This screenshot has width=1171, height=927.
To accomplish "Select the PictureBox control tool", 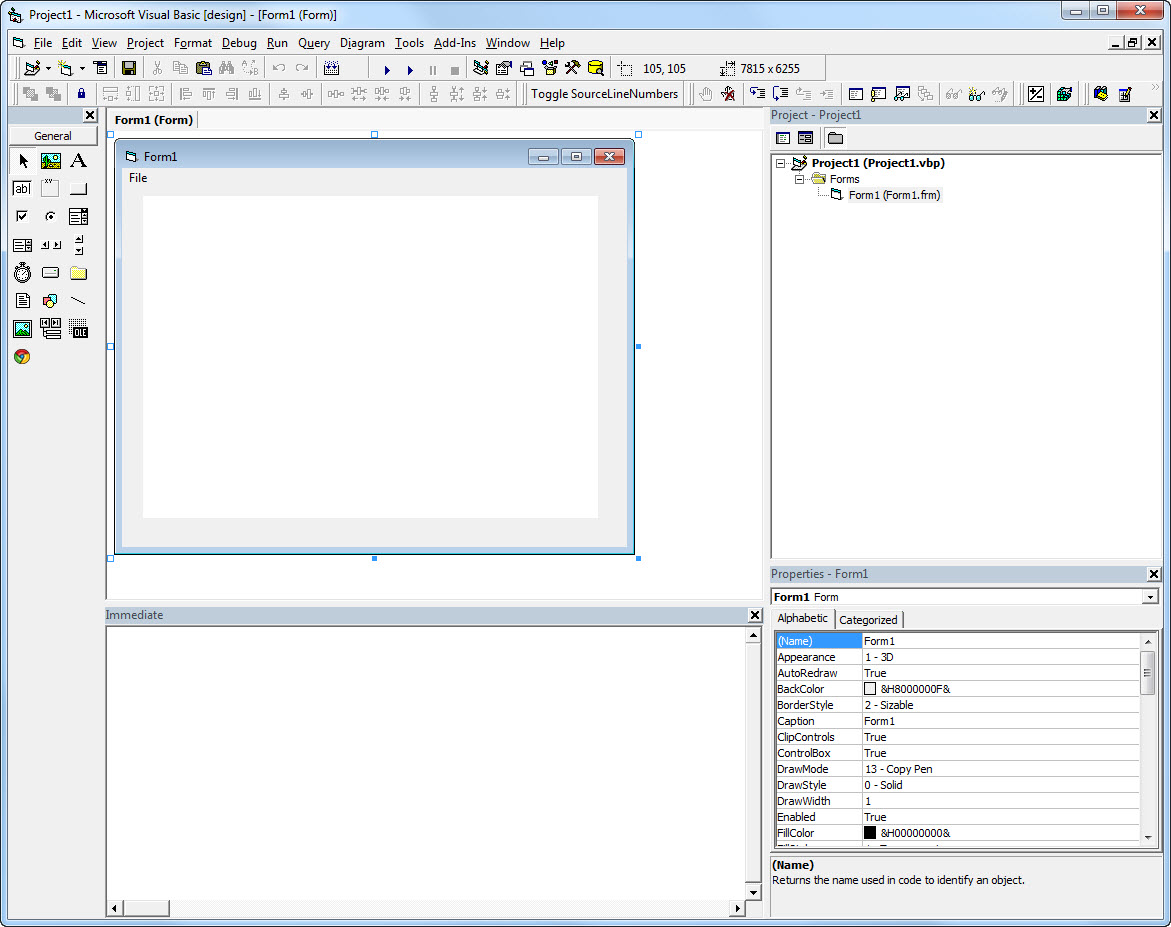I will 51,161.
